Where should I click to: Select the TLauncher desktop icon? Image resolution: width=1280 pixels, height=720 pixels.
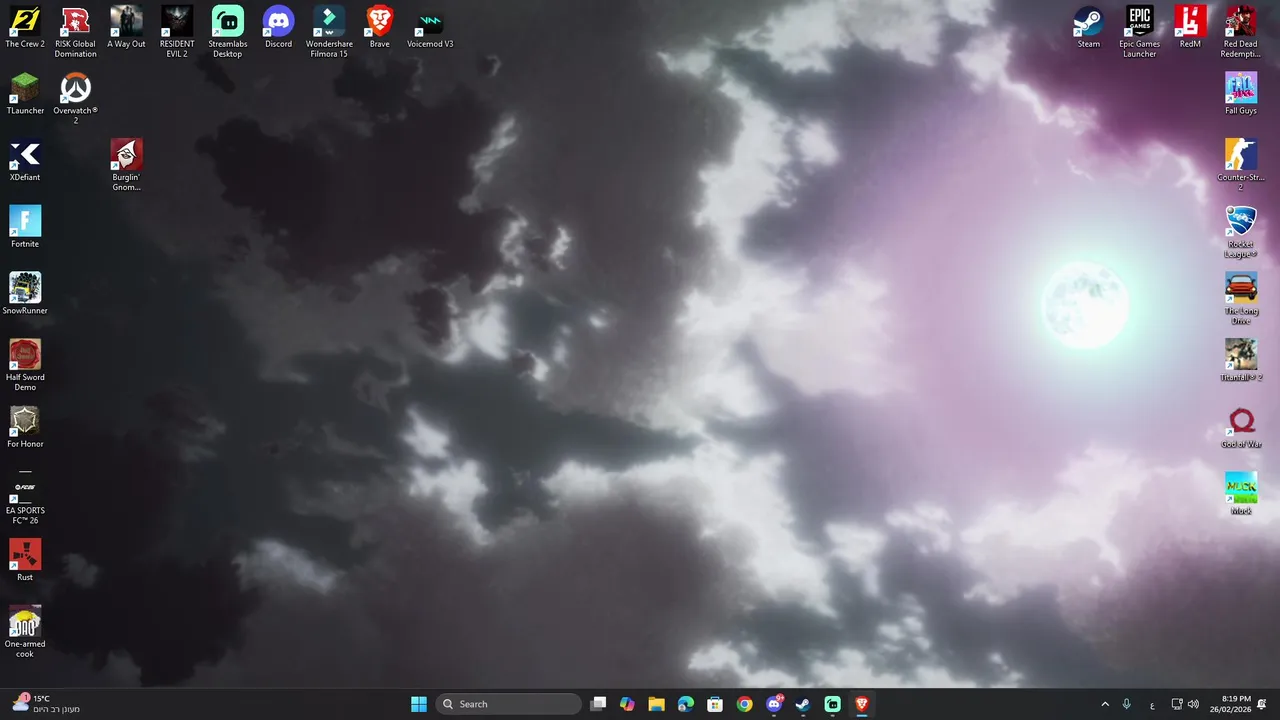click(x=25, y=94)
